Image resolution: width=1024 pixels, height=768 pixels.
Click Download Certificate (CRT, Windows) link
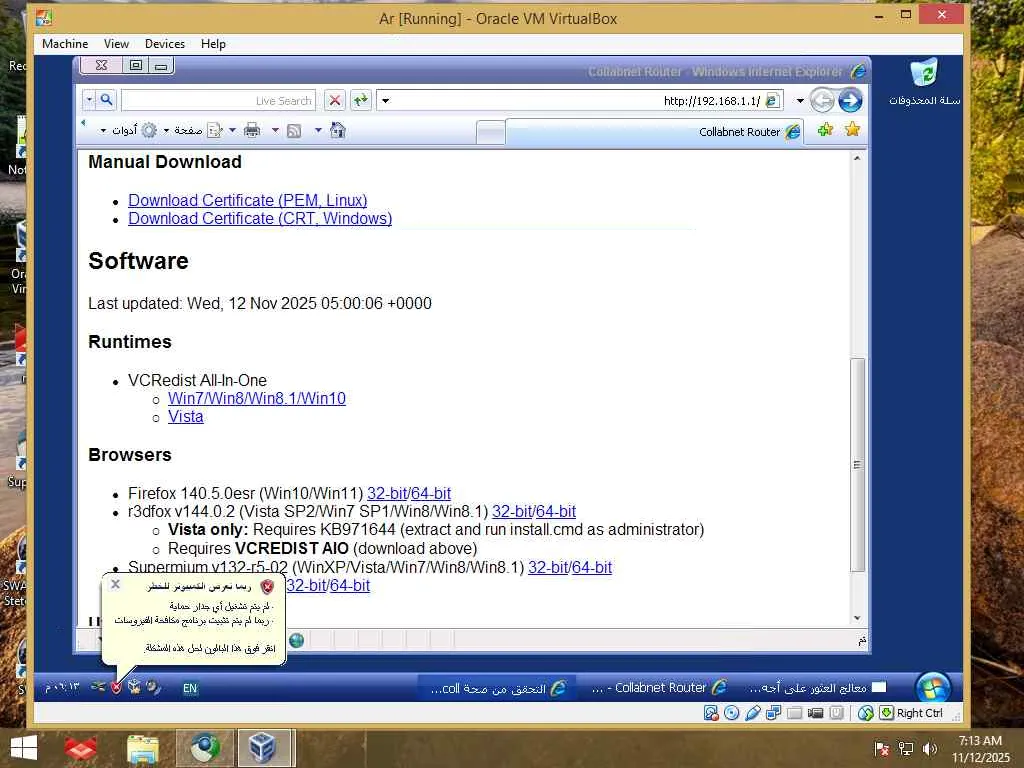pos(260,218)
